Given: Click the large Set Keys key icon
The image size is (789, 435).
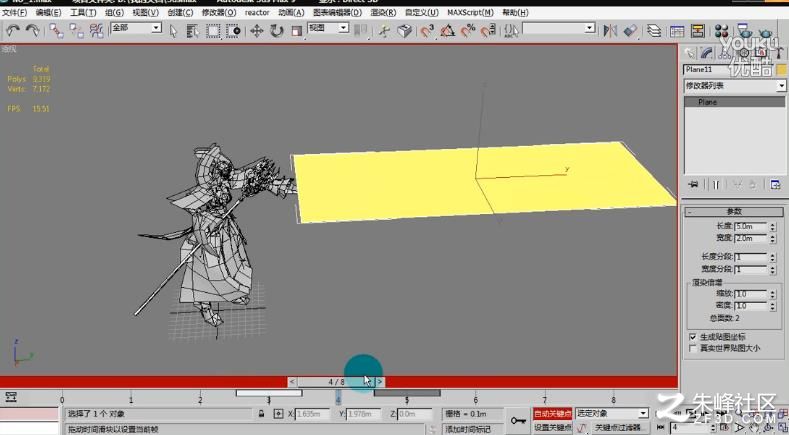Looking at the screenshot, I should coord(518,420).
